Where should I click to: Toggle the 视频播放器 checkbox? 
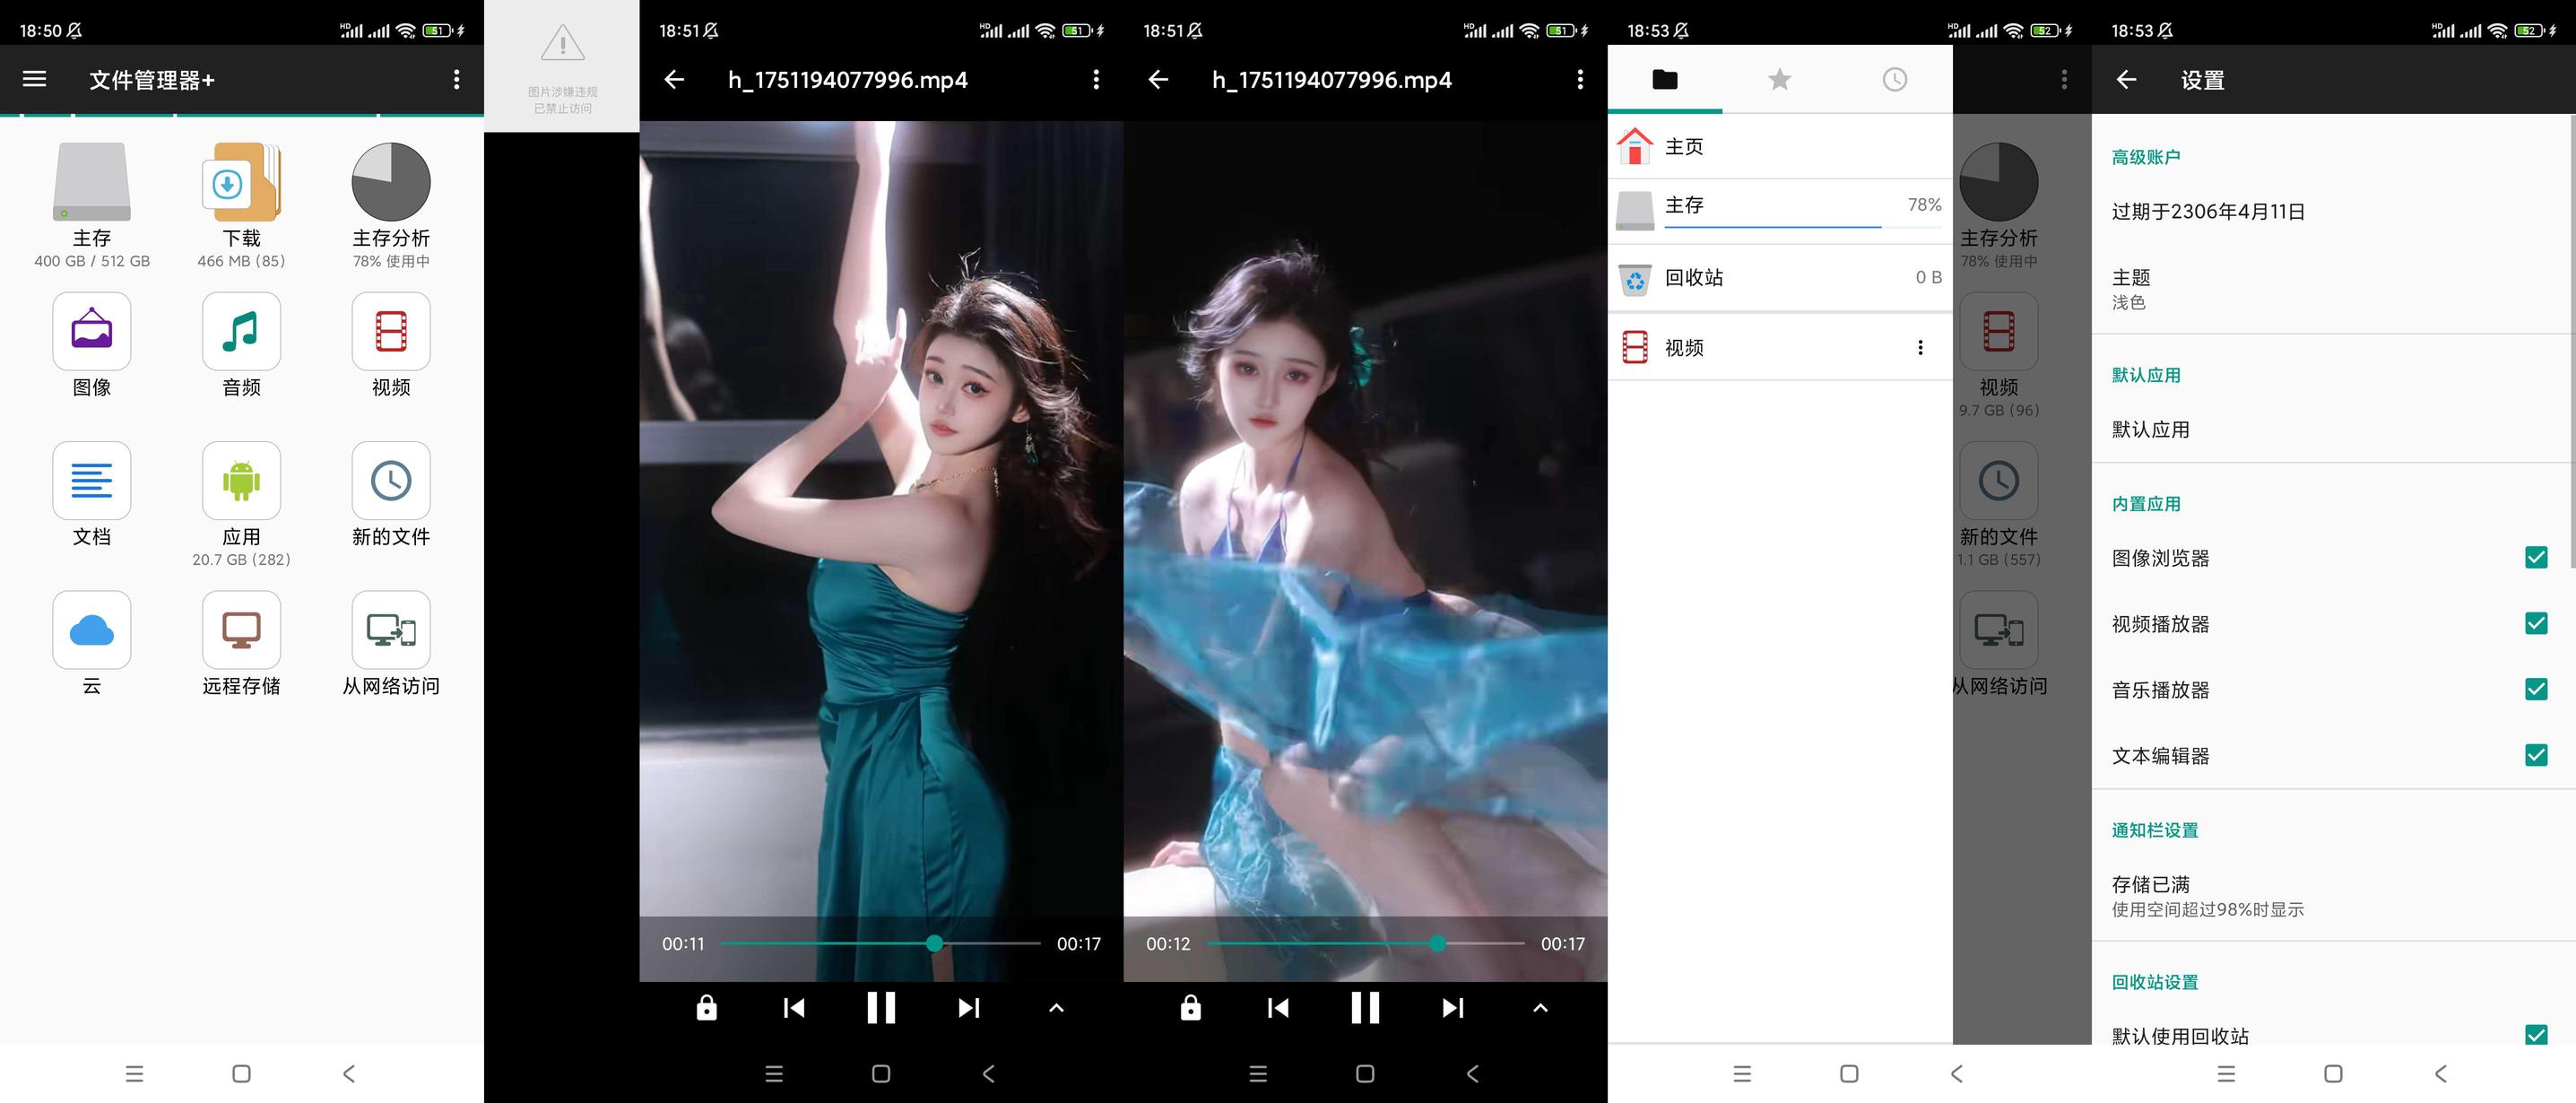(2535, 624)
